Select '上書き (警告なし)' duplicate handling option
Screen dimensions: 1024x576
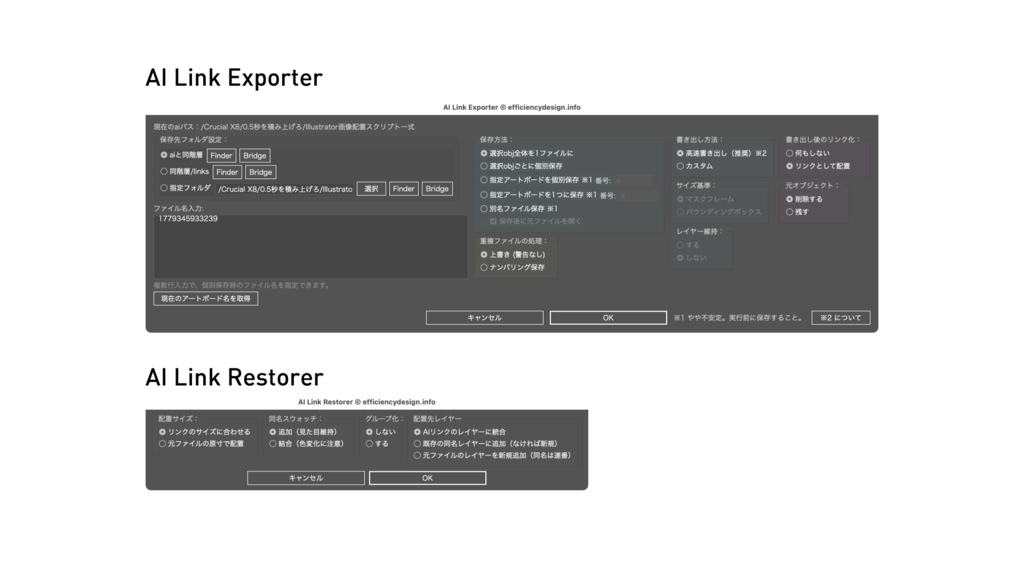click(x=484, y=255)
